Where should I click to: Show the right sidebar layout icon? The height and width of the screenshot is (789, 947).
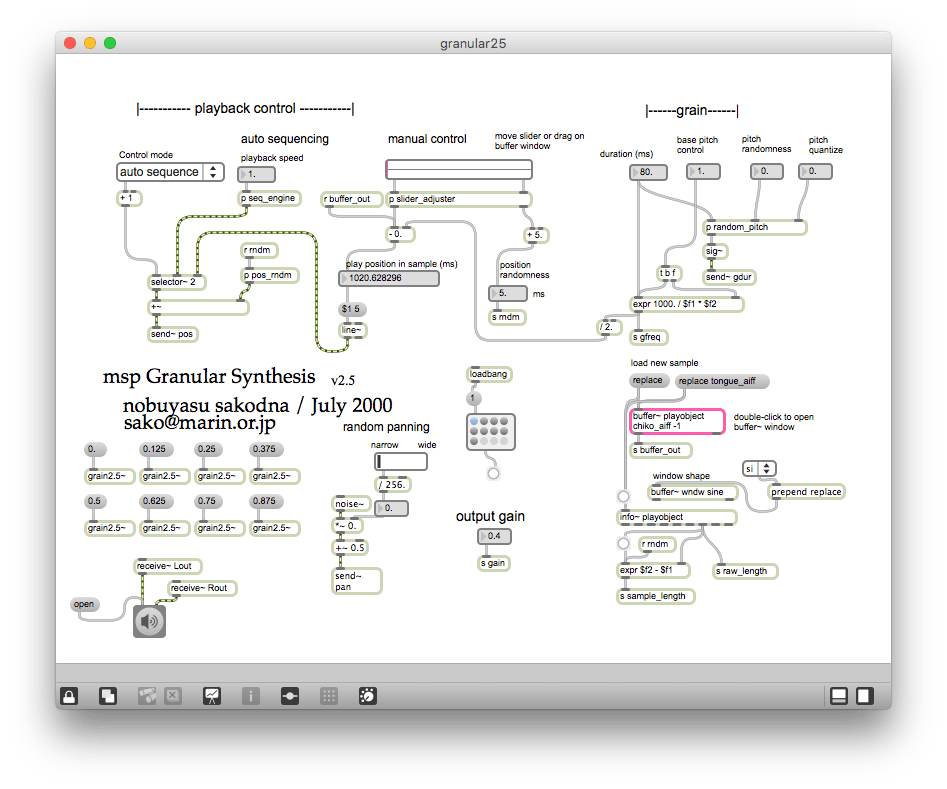pyautogui.click(x=865, y=696)
